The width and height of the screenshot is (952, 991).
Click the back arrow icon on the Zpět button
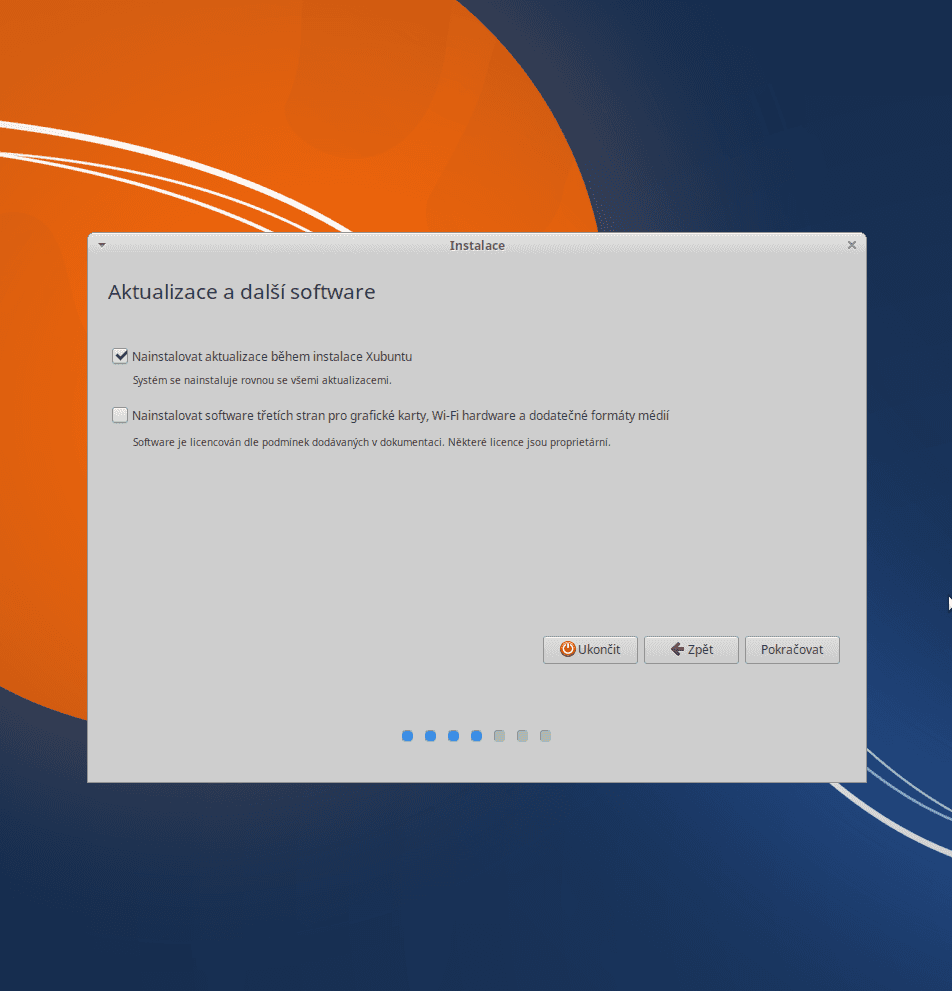677,649
